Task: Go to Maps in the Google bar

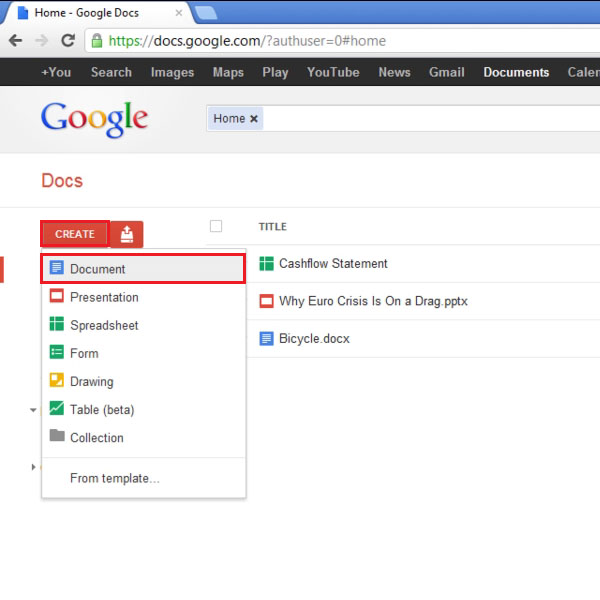Action: (228, 72)
